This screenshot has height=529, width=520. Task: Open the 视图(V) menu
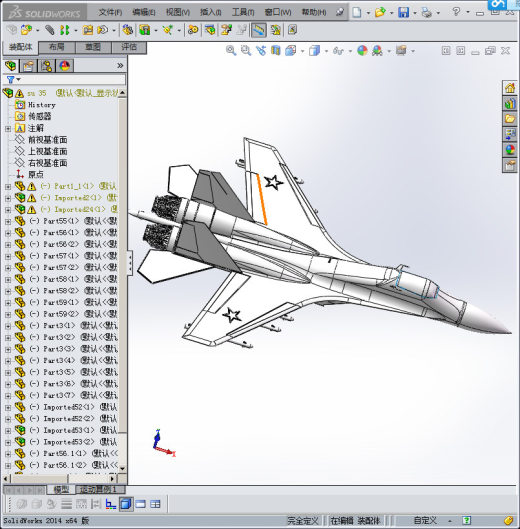pos(178,12)
